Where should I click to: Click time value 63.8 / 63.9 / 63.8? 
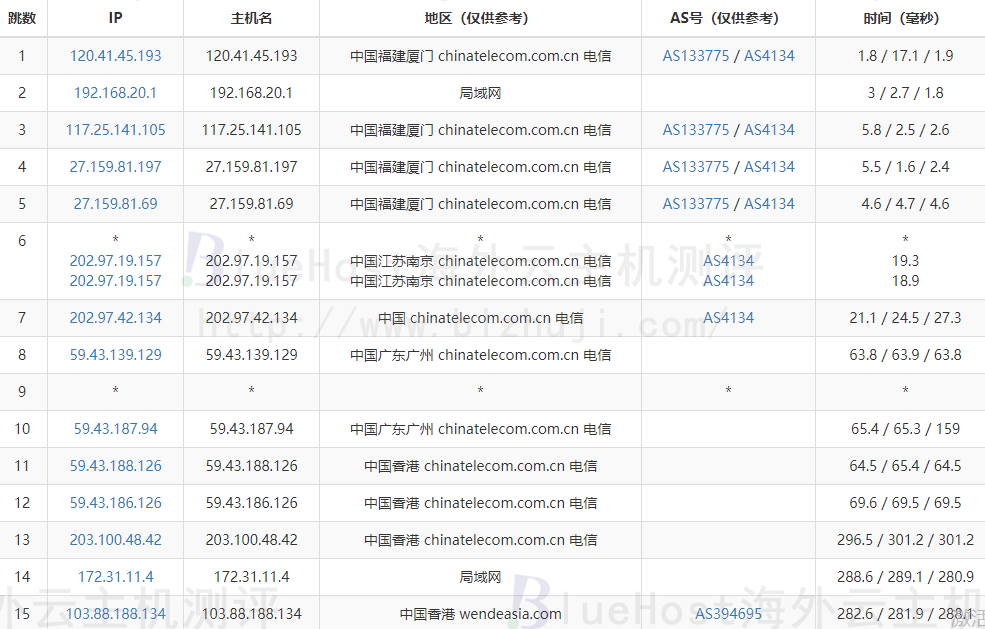tap(905, 355)
